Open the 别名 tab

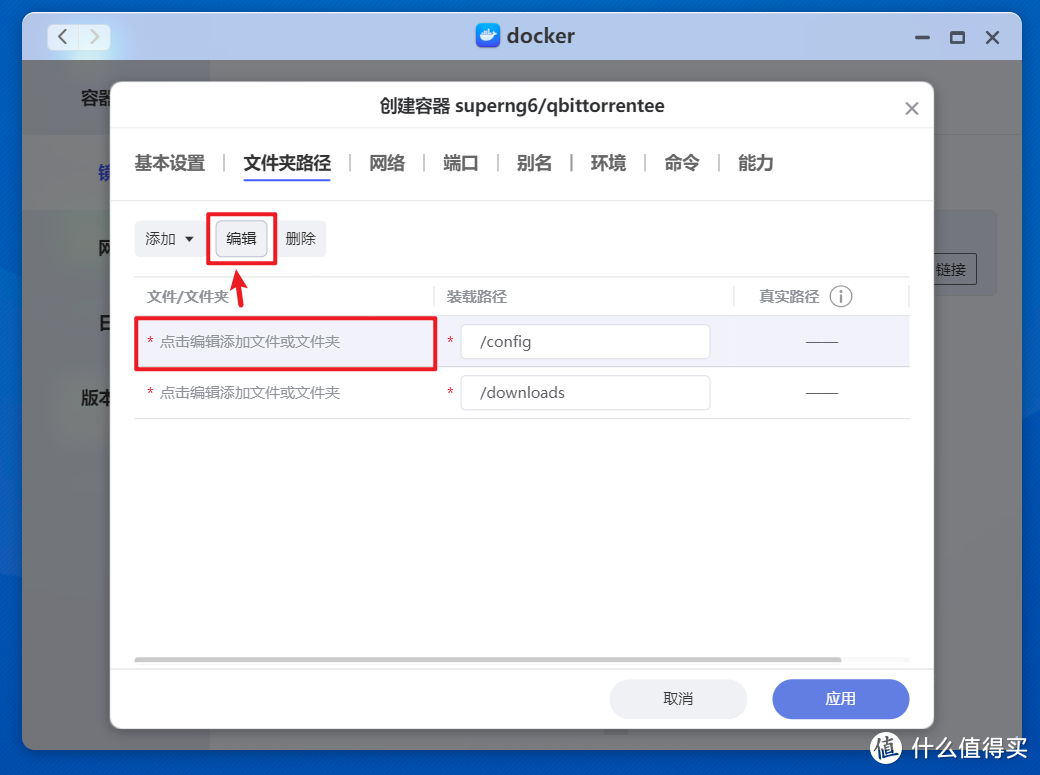pyautogui.click(x=534, y=163)
